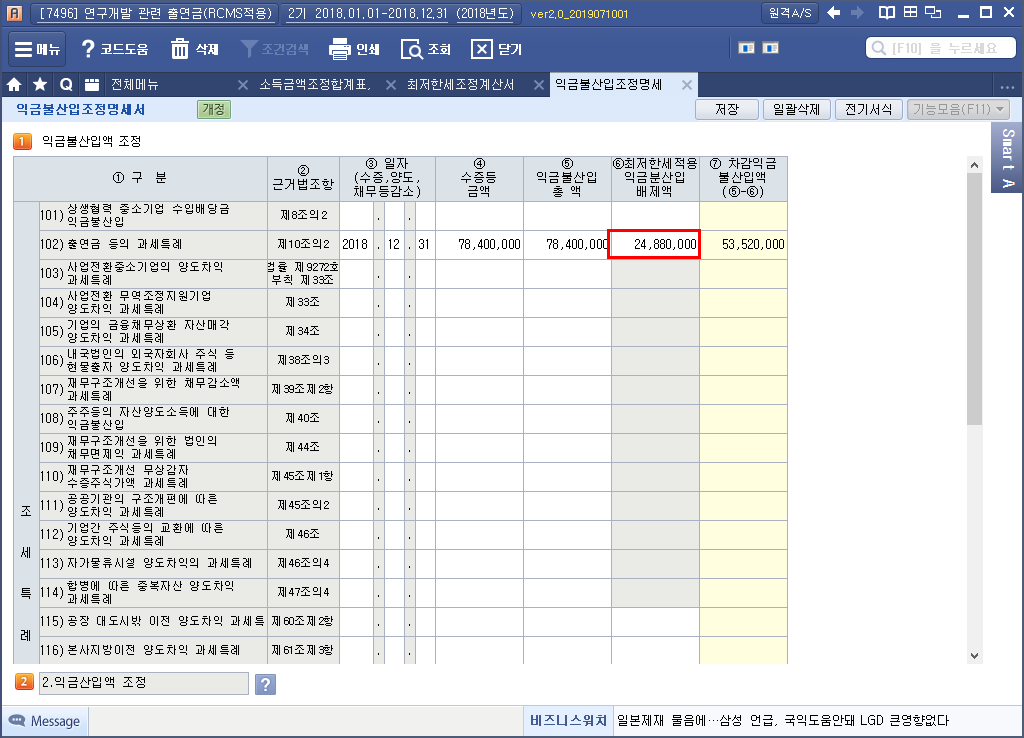Select the 24,880,000 배제액 cell
This screenshot has width=1024, height=738.
pos(654,244)
